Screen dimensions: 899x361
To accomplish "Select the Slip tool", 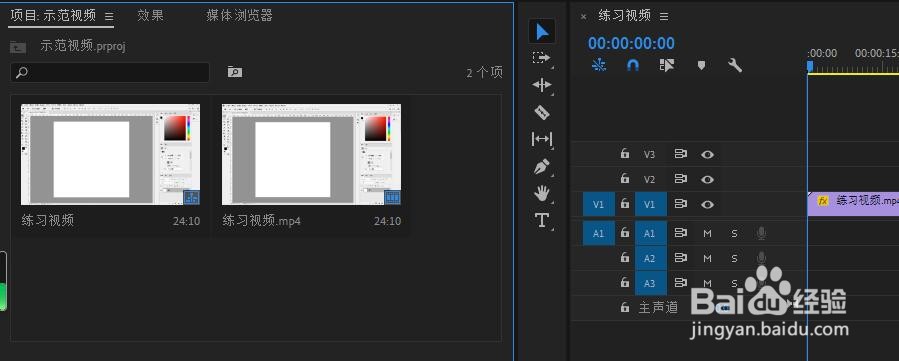I will [x=541, y=139].
